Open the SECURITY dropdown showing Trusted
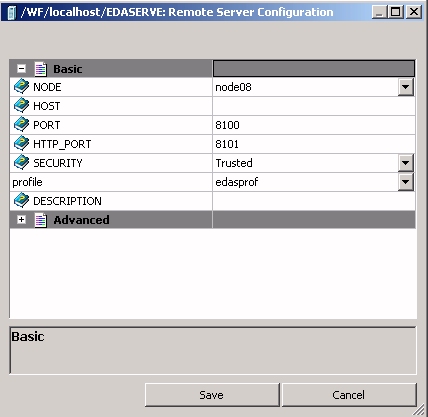The width and height of the screenshot is (428, 417). point(406,163)
